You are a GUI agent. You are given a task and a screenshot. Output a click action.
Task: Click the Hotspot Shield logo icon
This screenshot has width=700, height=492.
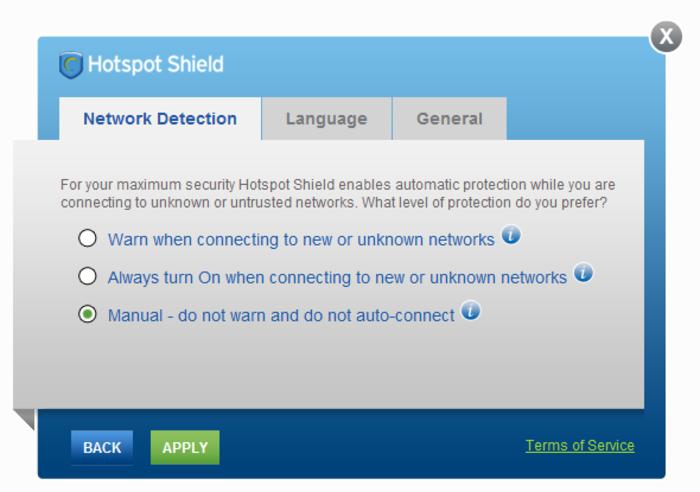point(71,65)
